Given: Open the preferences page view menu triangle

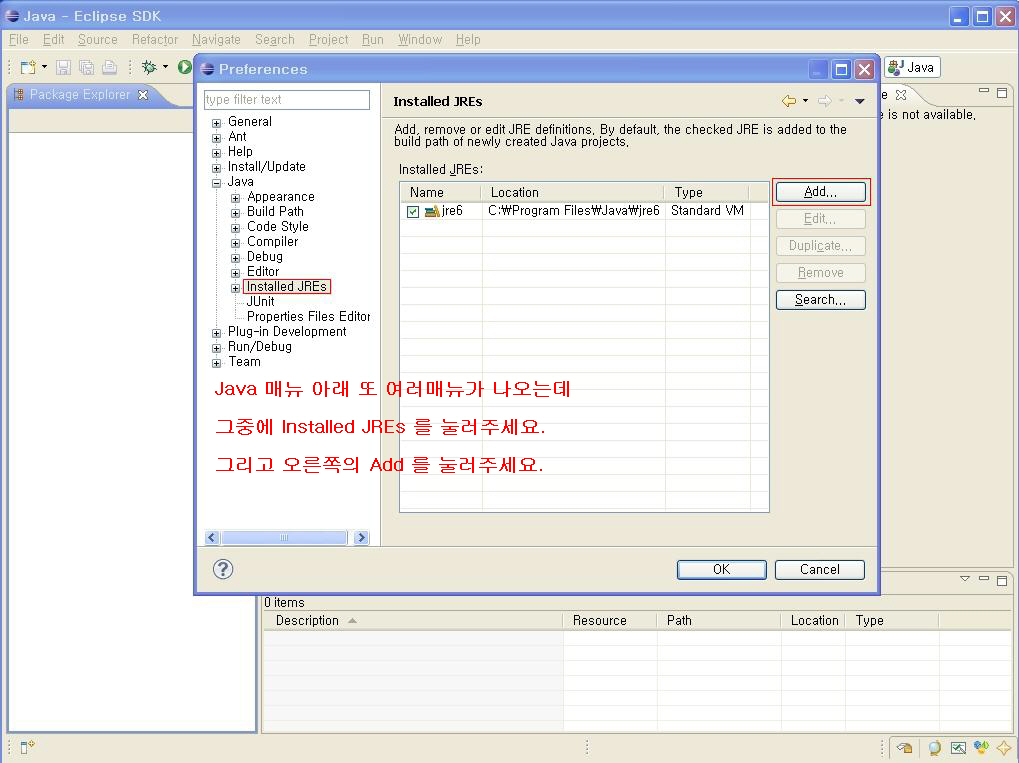Looking at the screenshot, I should click(859, 101).
